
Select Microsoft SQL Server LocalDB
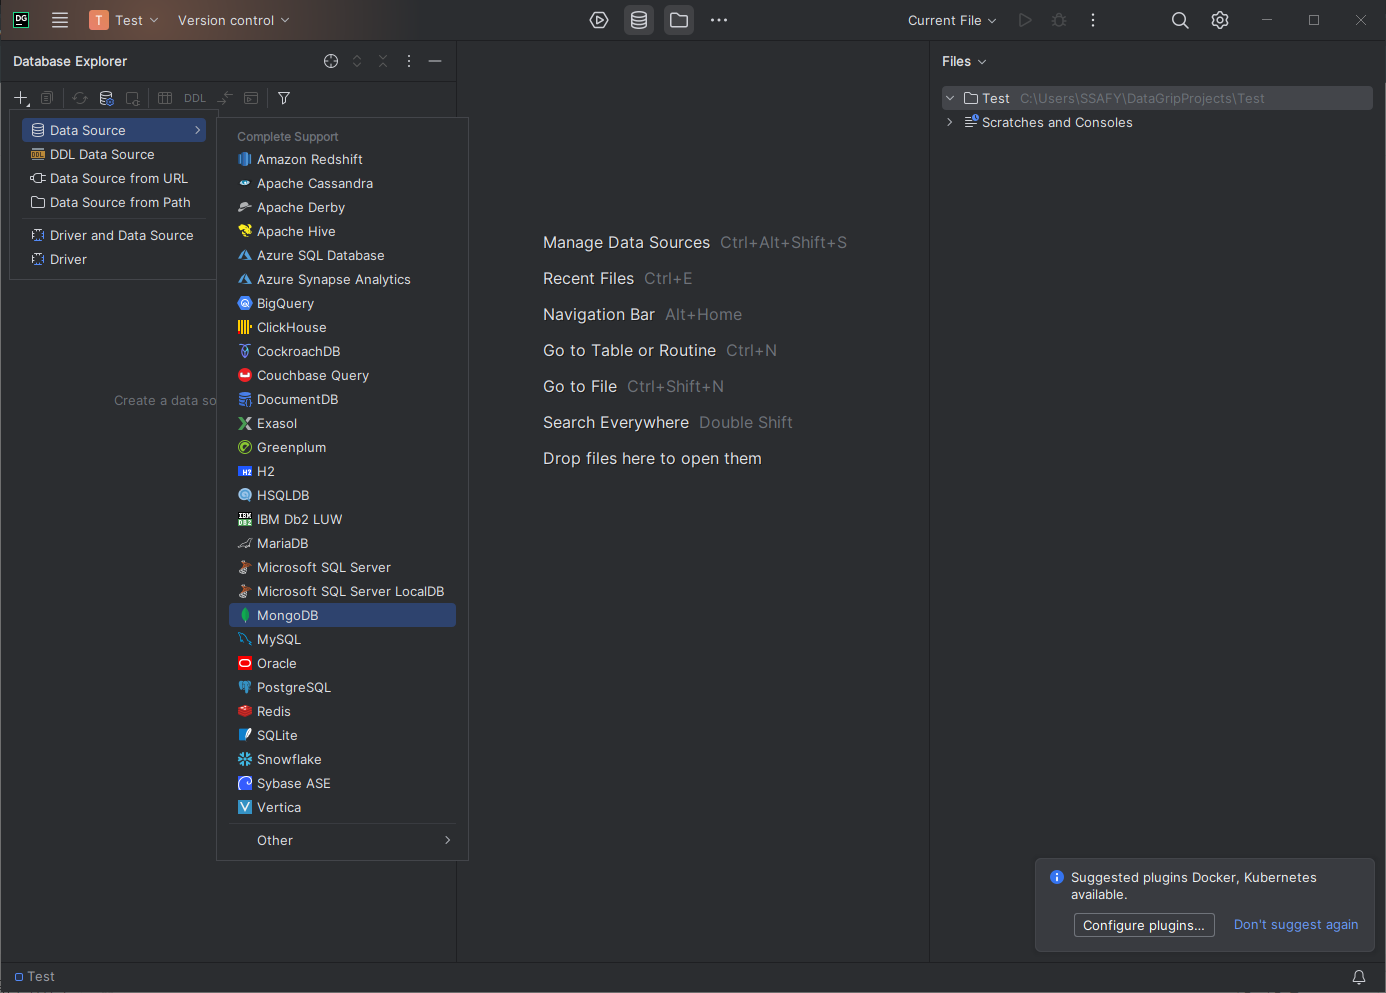coord(342,591)
